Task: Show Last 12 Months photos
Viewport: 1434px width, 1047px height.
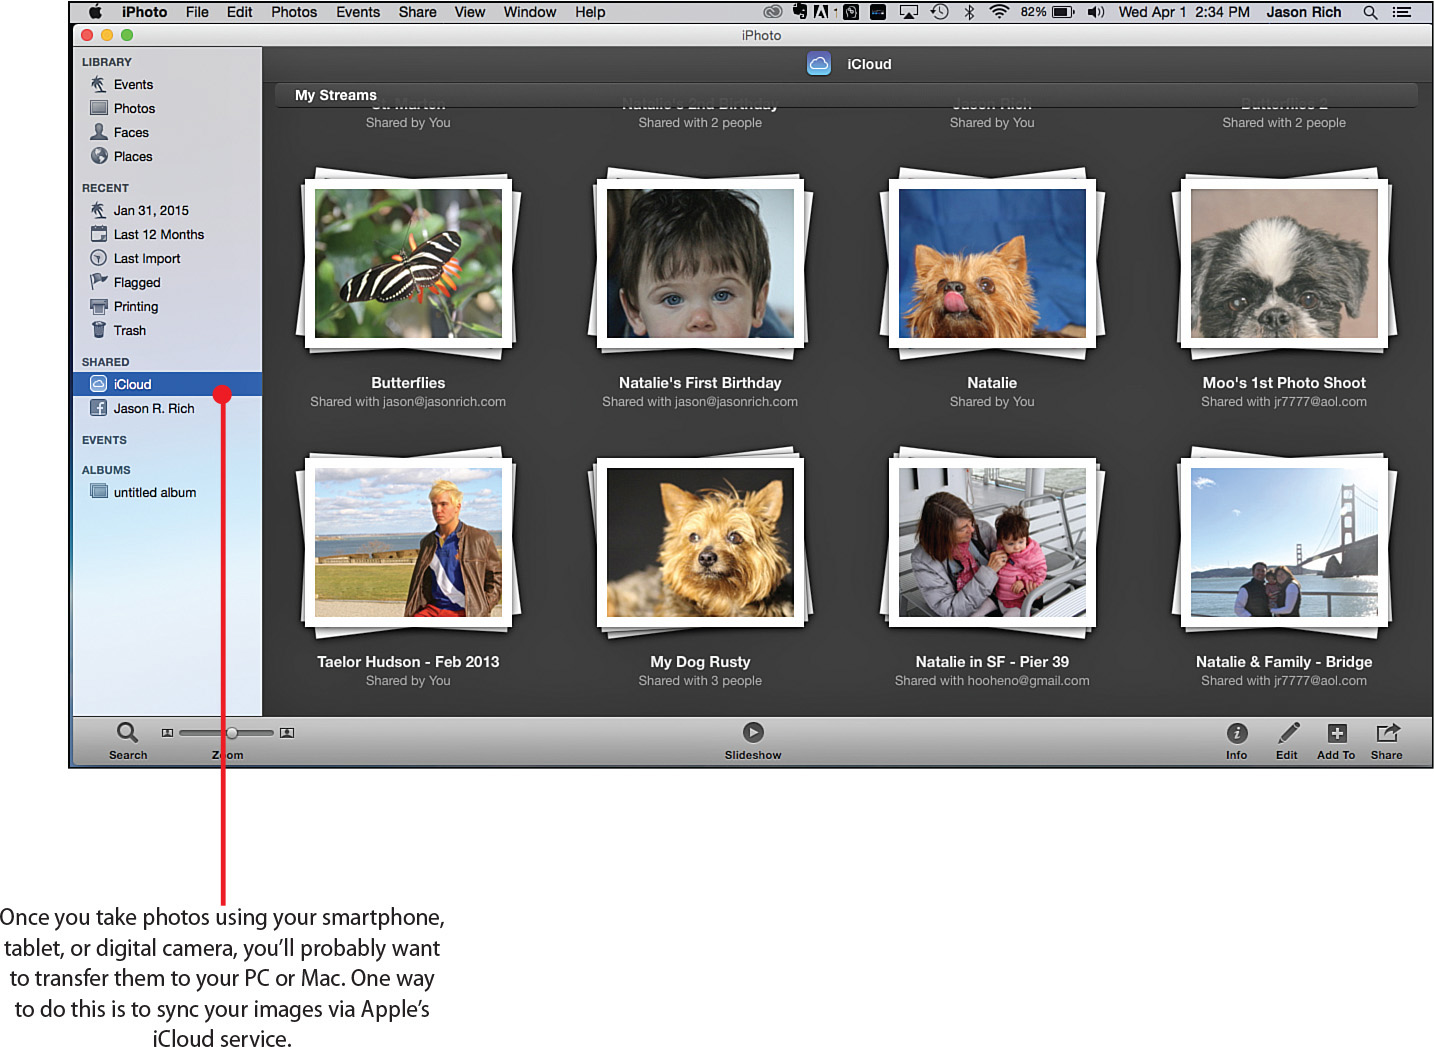Action: pyautogui.click(x=158, y=235)
